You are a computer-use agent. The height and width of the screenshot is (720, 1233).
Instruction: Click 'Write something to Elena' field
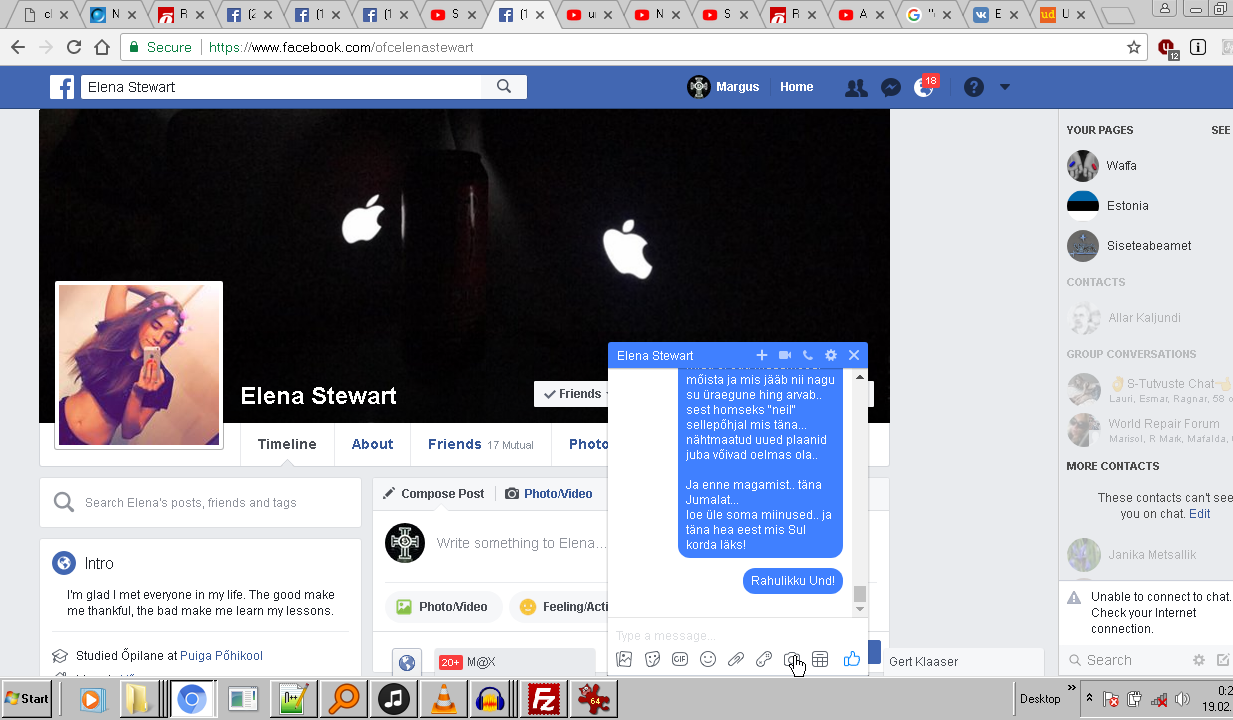(x=521, y=543)
